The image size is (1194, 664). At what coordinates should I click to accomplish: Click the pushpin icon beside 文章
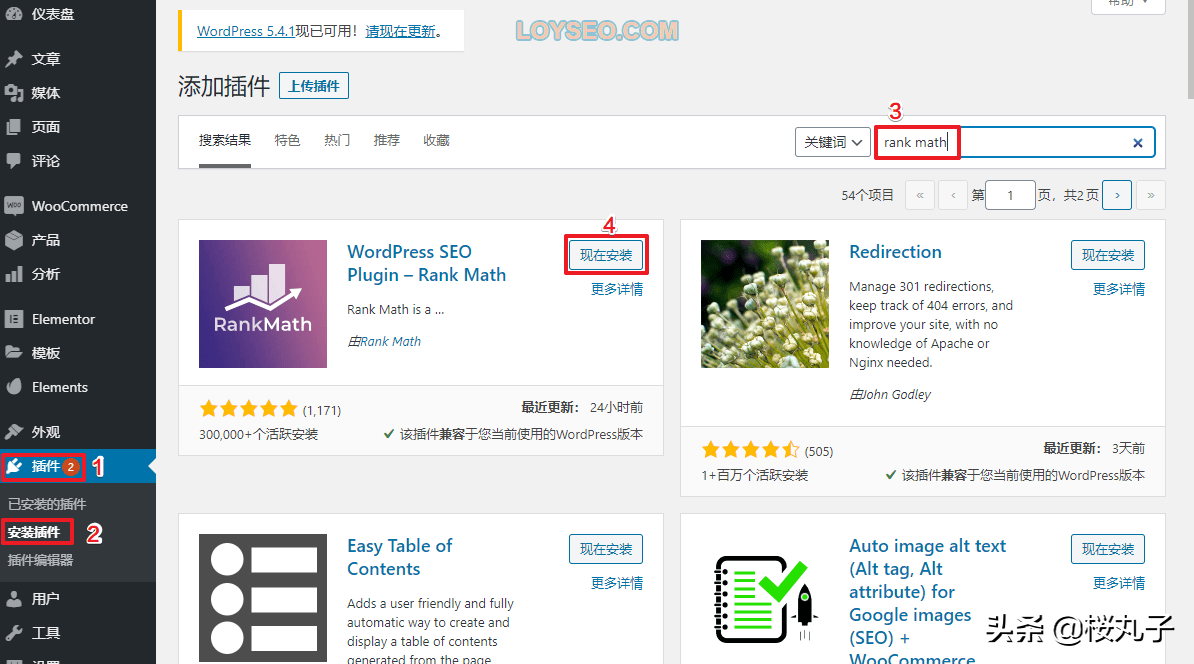tap(14, 59)
